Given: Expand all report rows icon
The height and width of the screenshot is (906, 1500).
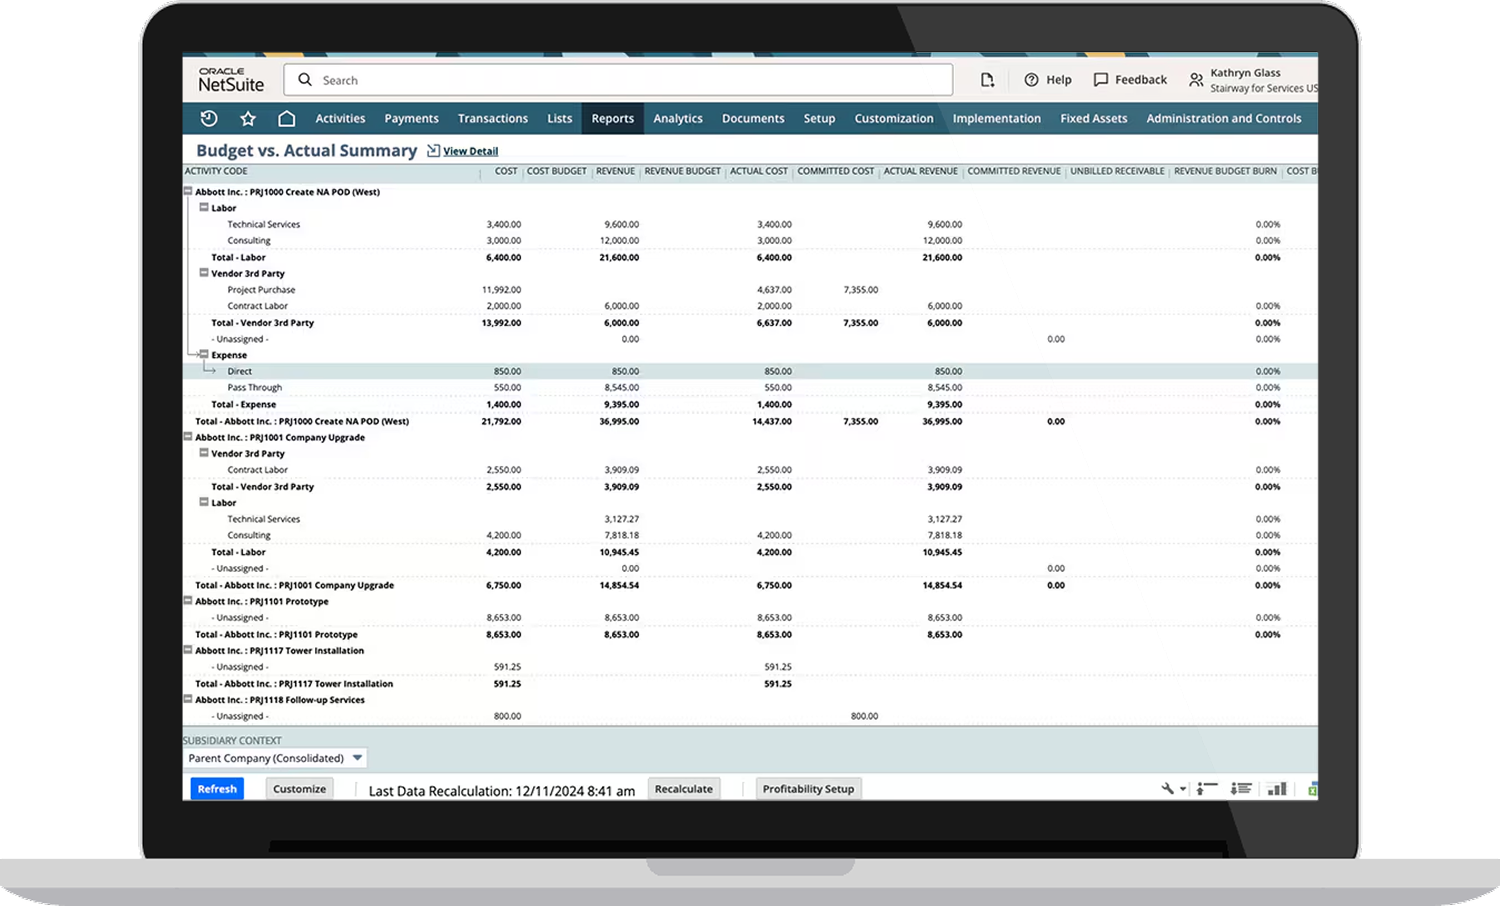Looking at the screenshot, I should pyautogui.click(x=1240, y=788).
